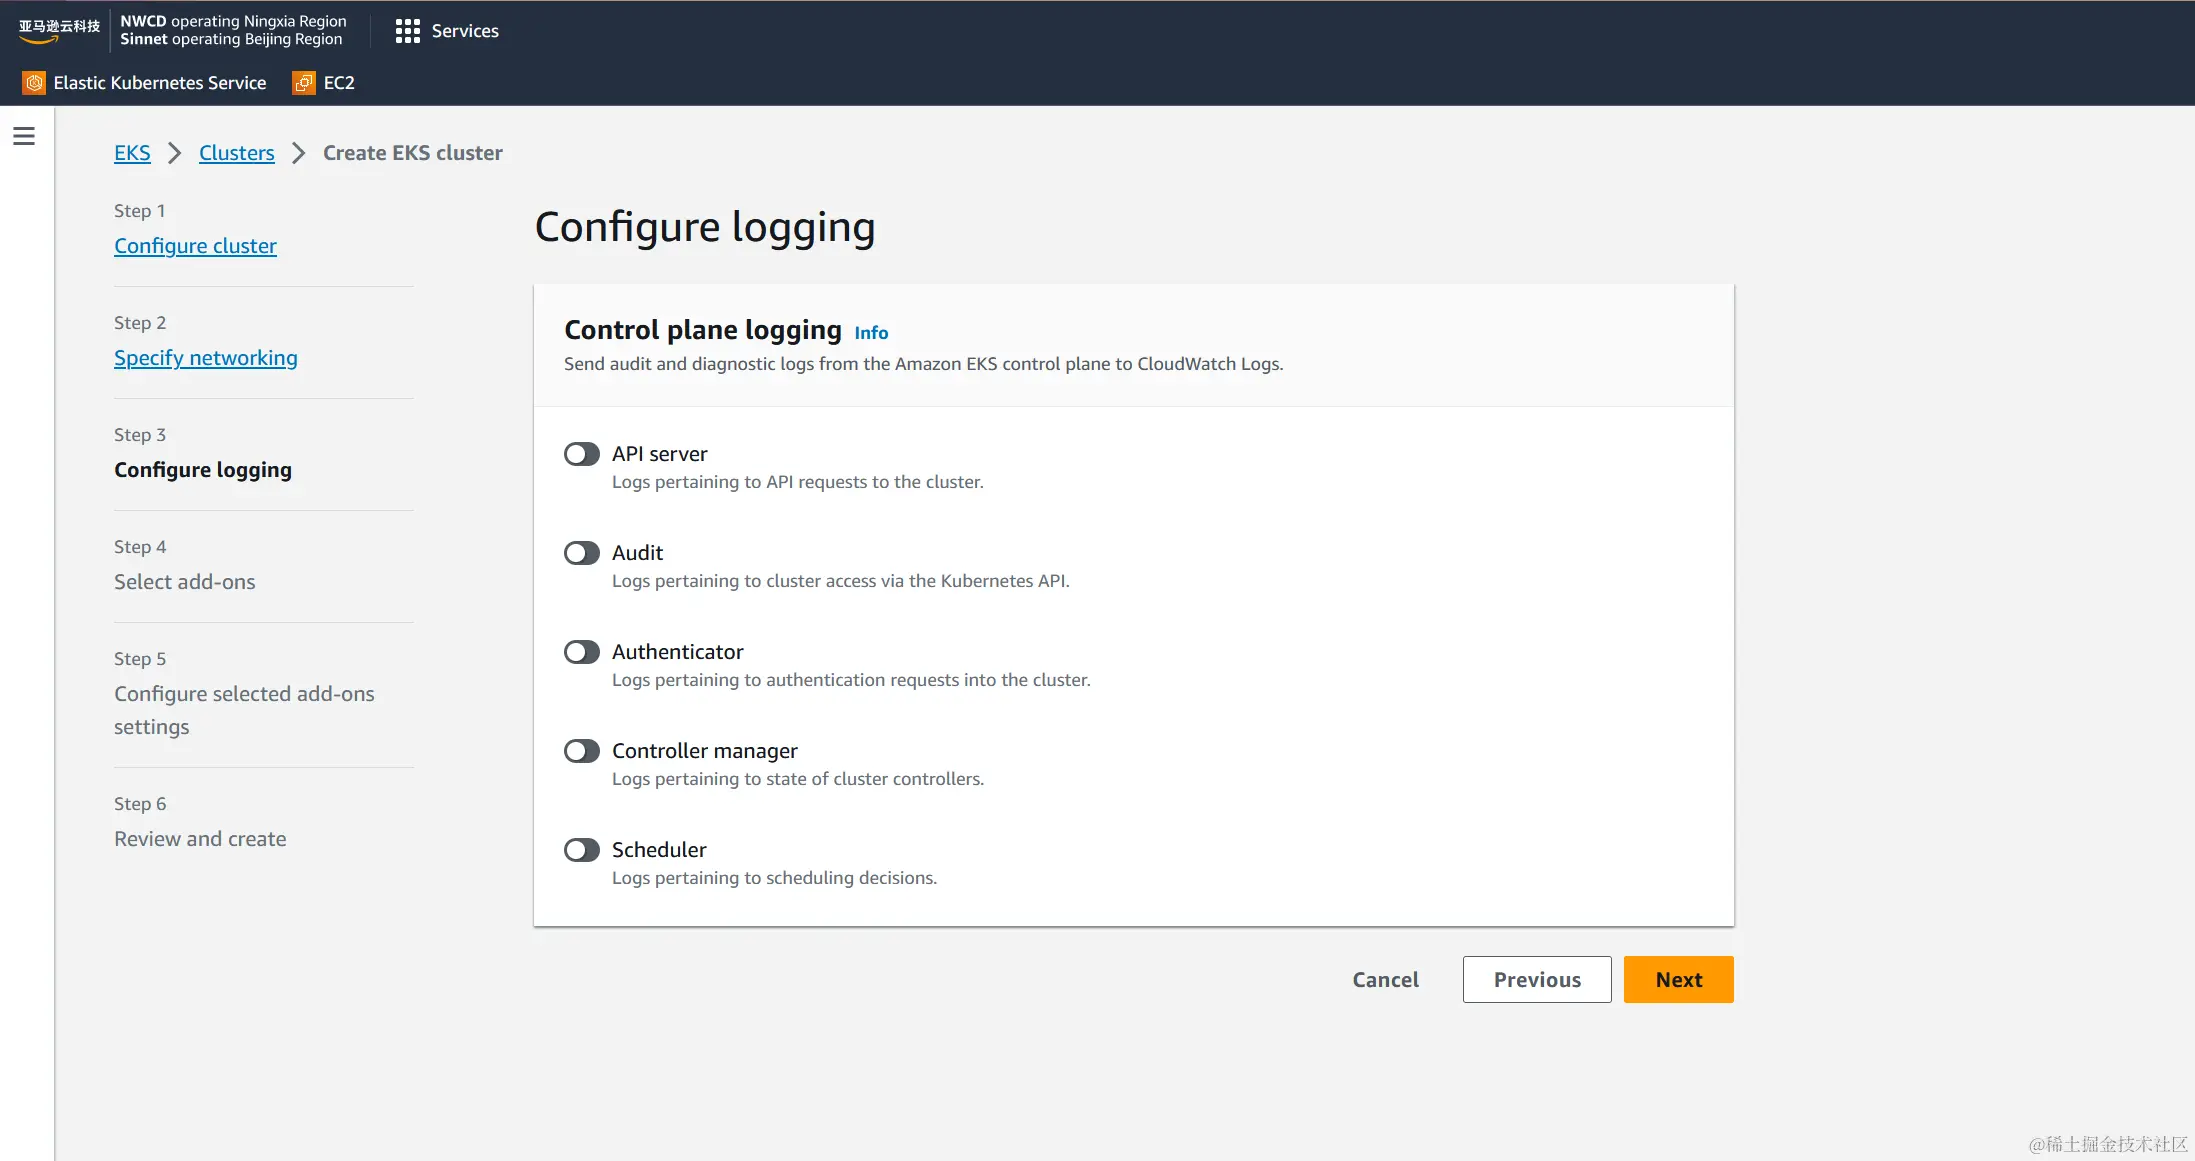
Task: Click the Review and create step label
Action: (x=200, y=839)
